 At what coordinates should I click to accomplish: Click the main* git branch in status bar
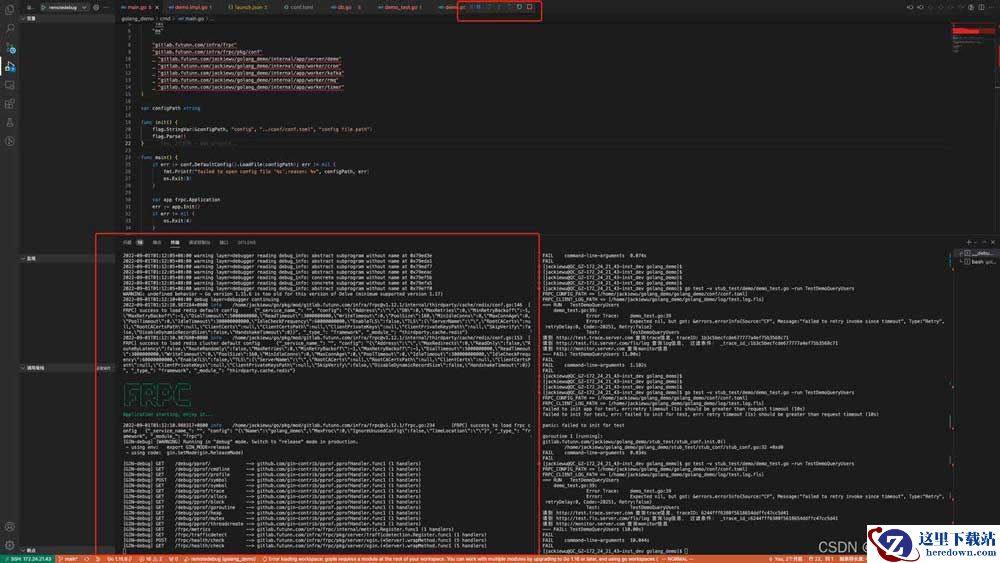tap(69, 559)
